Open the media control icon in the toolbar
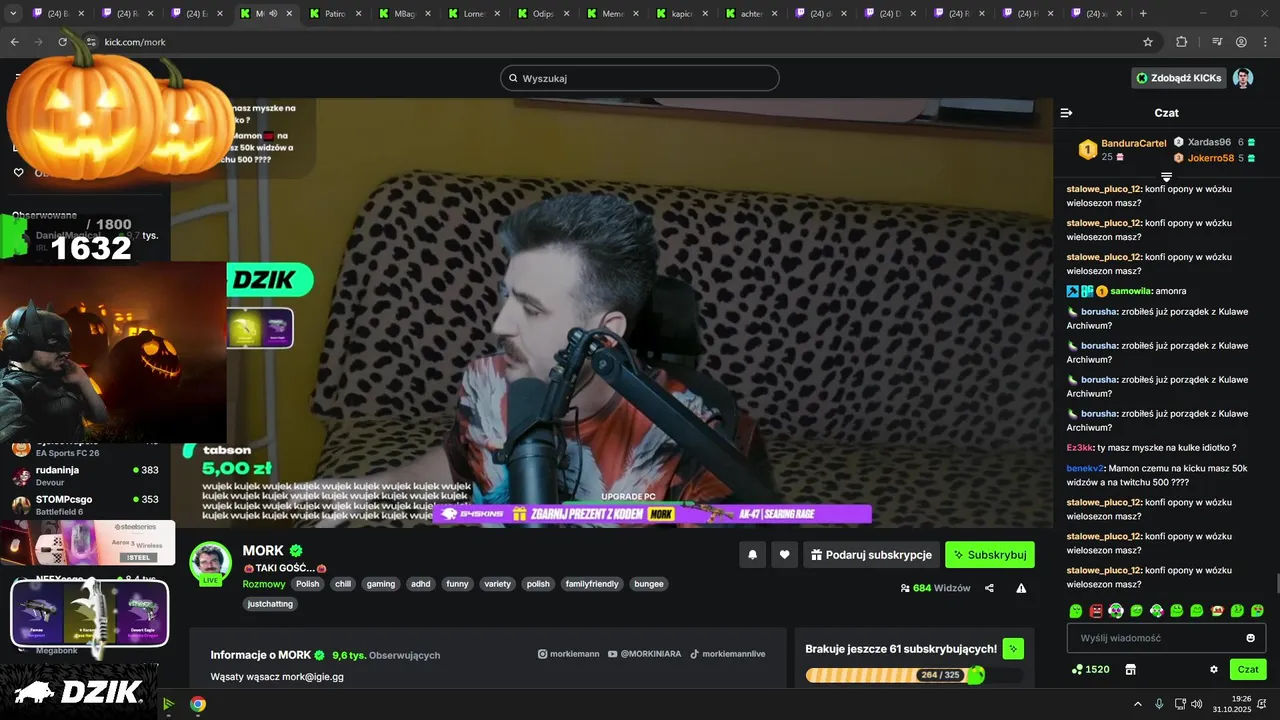The height and width of the screenshot is (720, 1280). pos(1217,42)
